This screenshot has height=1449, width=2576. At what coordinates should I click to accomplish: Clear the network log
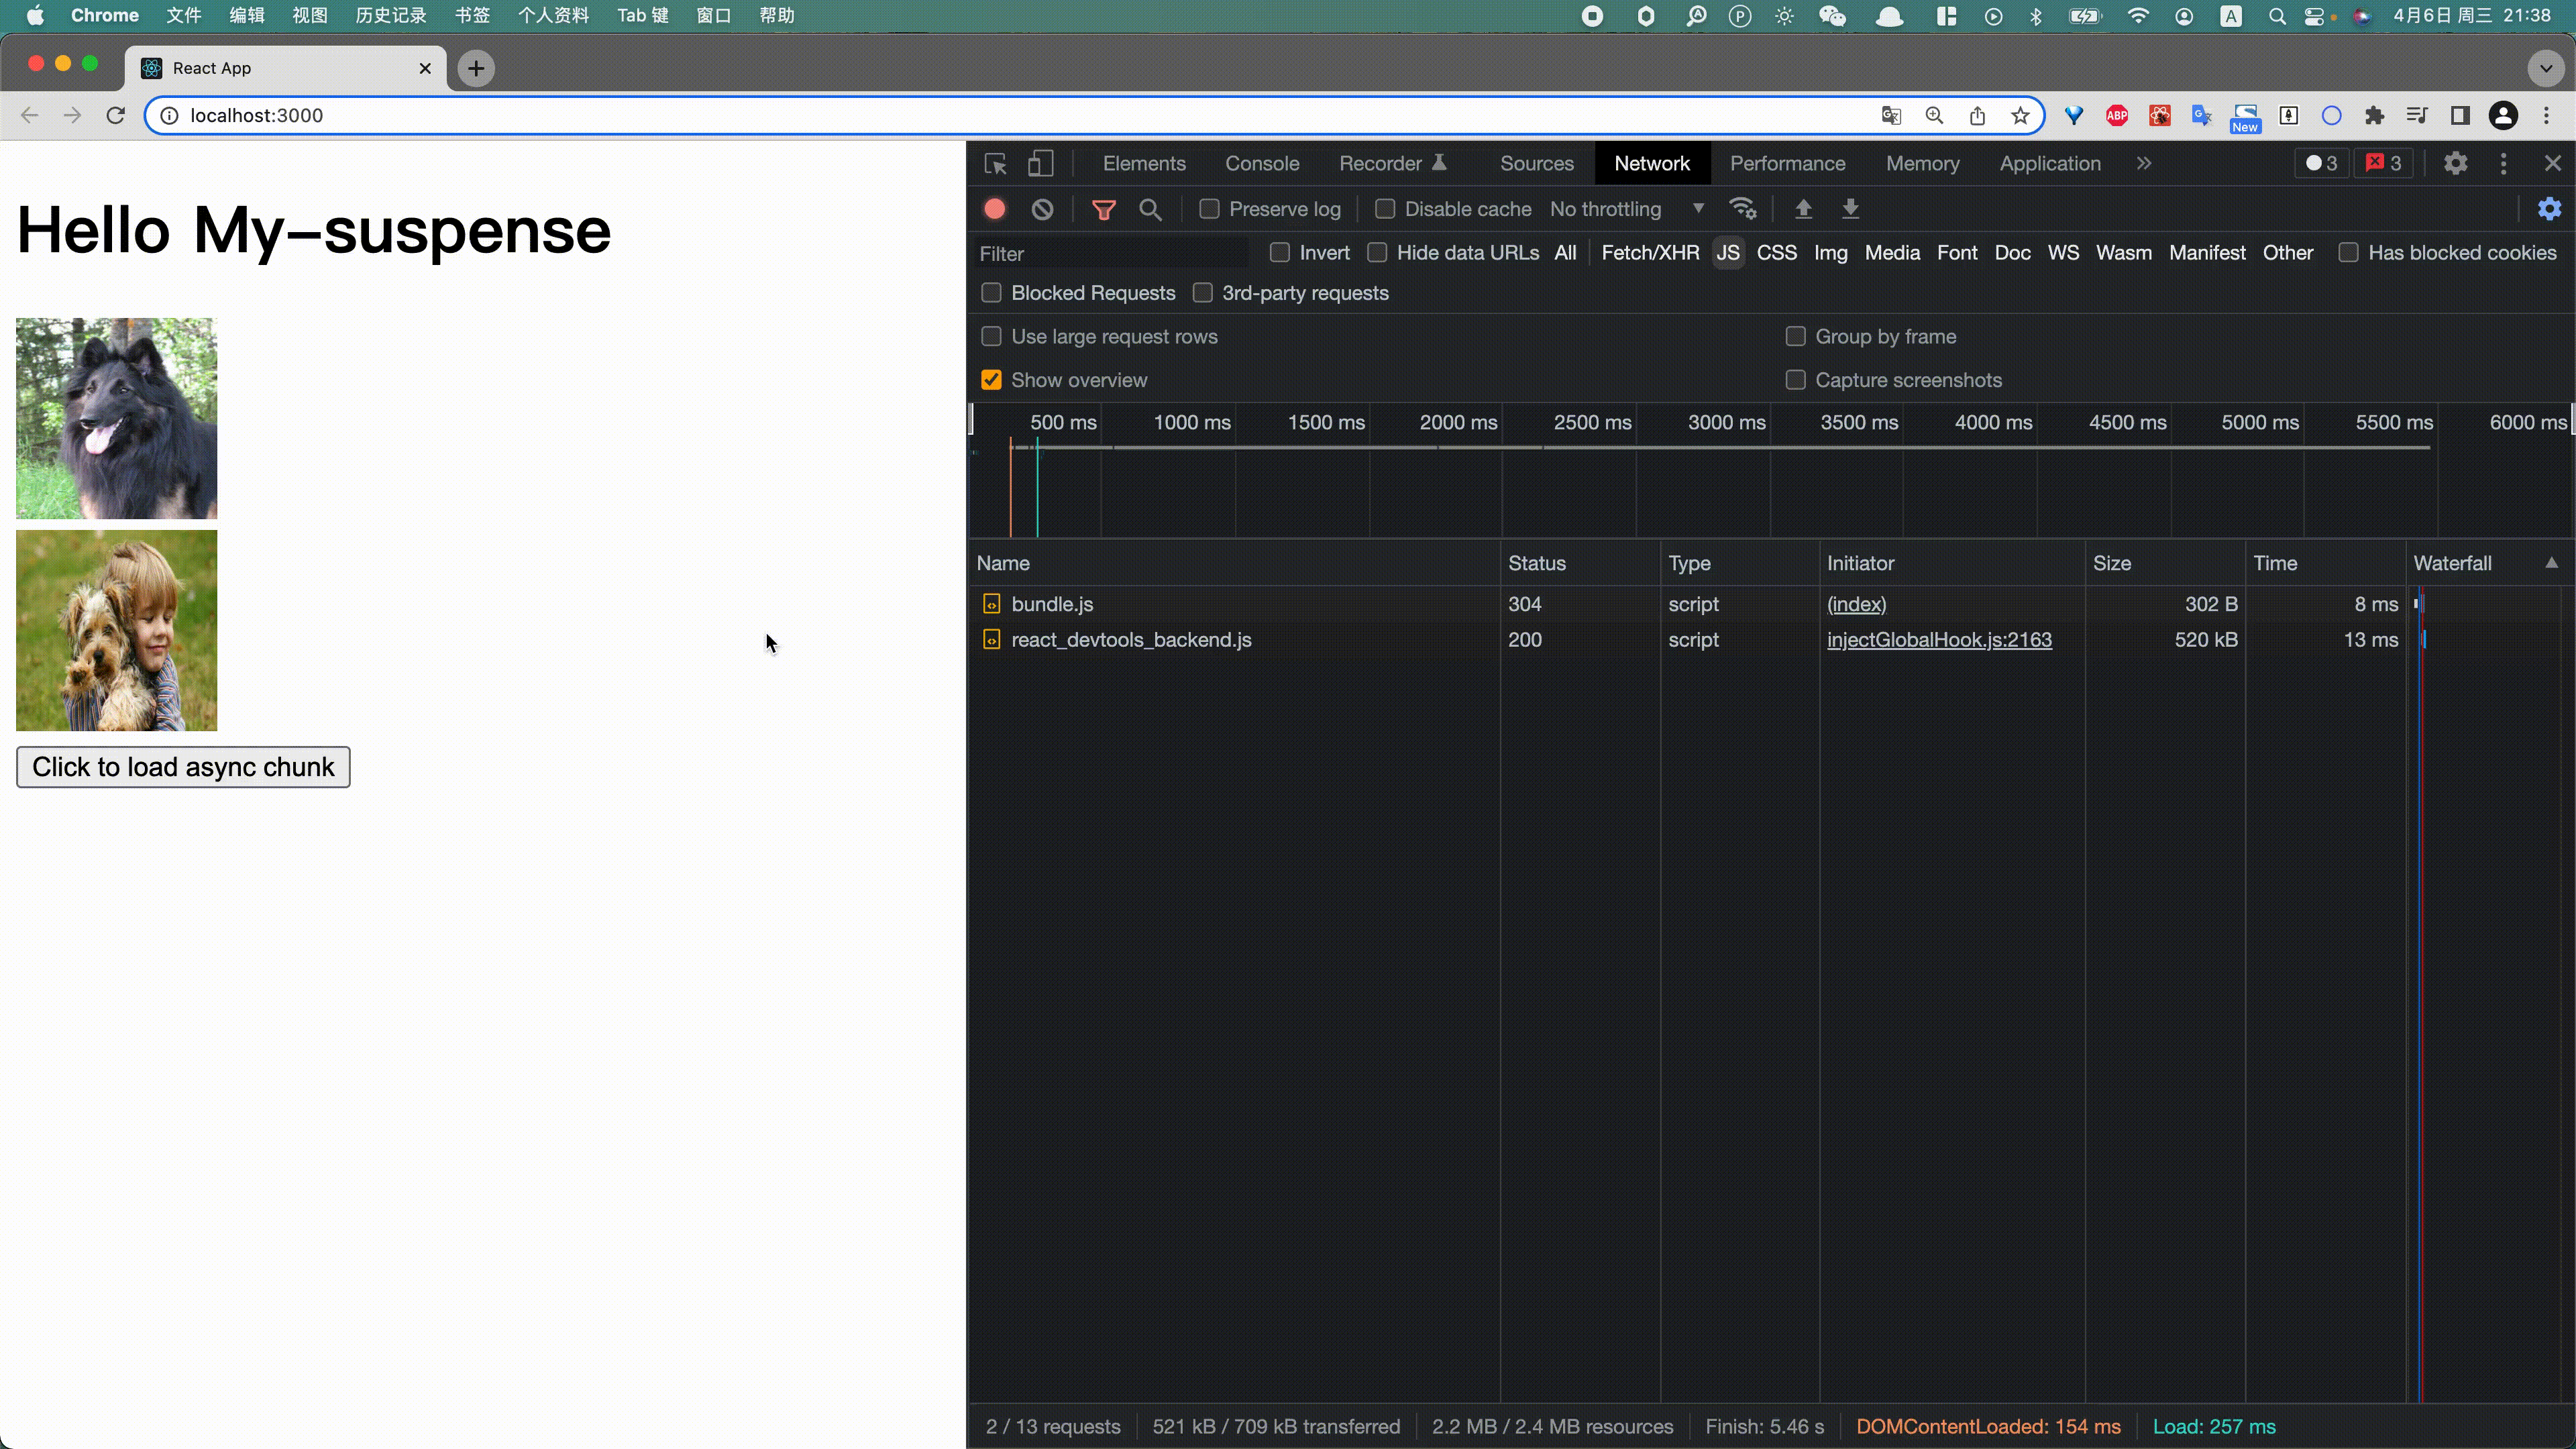[x=1042, y=209]
